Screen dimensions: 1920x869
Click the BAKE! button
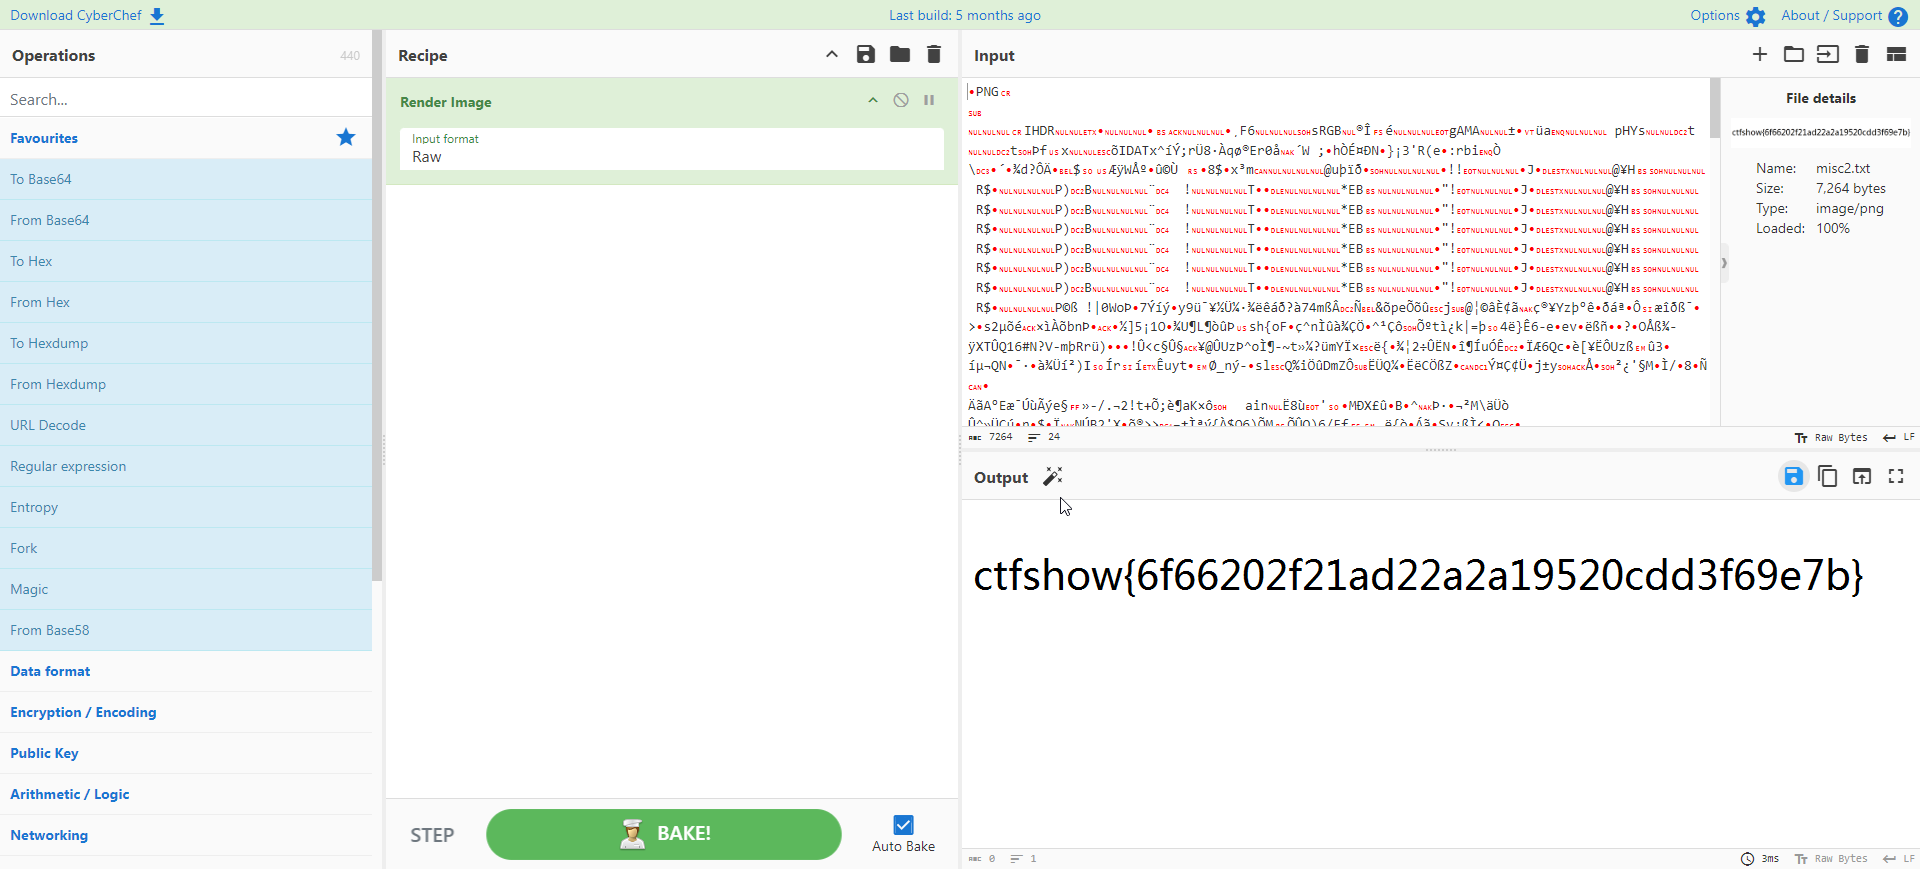[x=664, y=834]
